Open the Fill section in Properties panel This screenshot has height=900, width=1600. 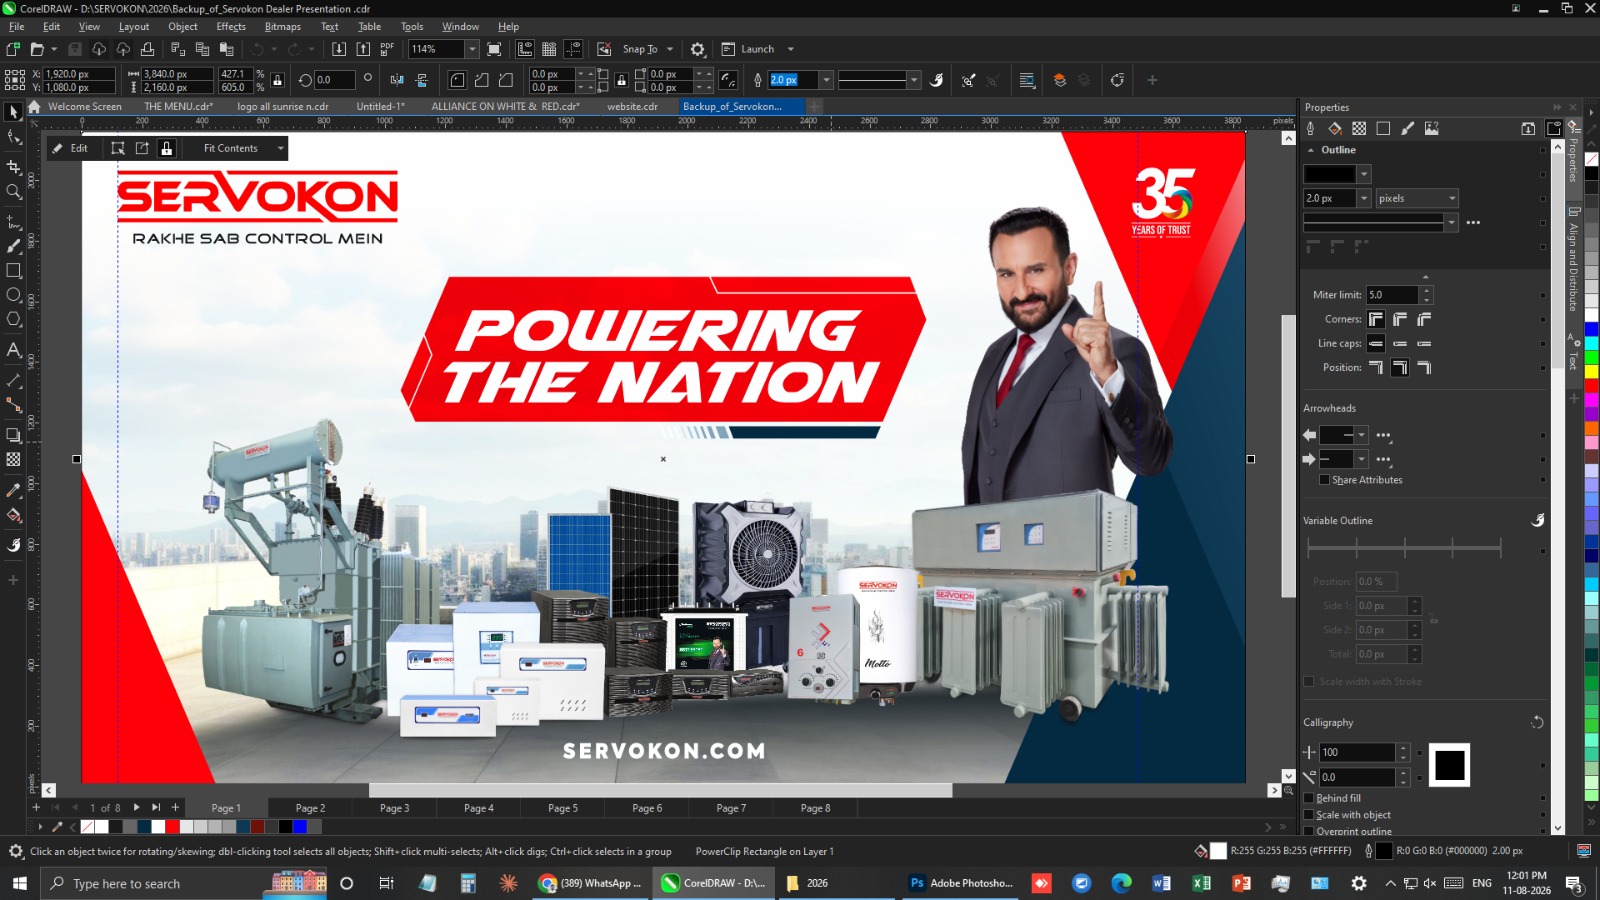point(1335,128)
